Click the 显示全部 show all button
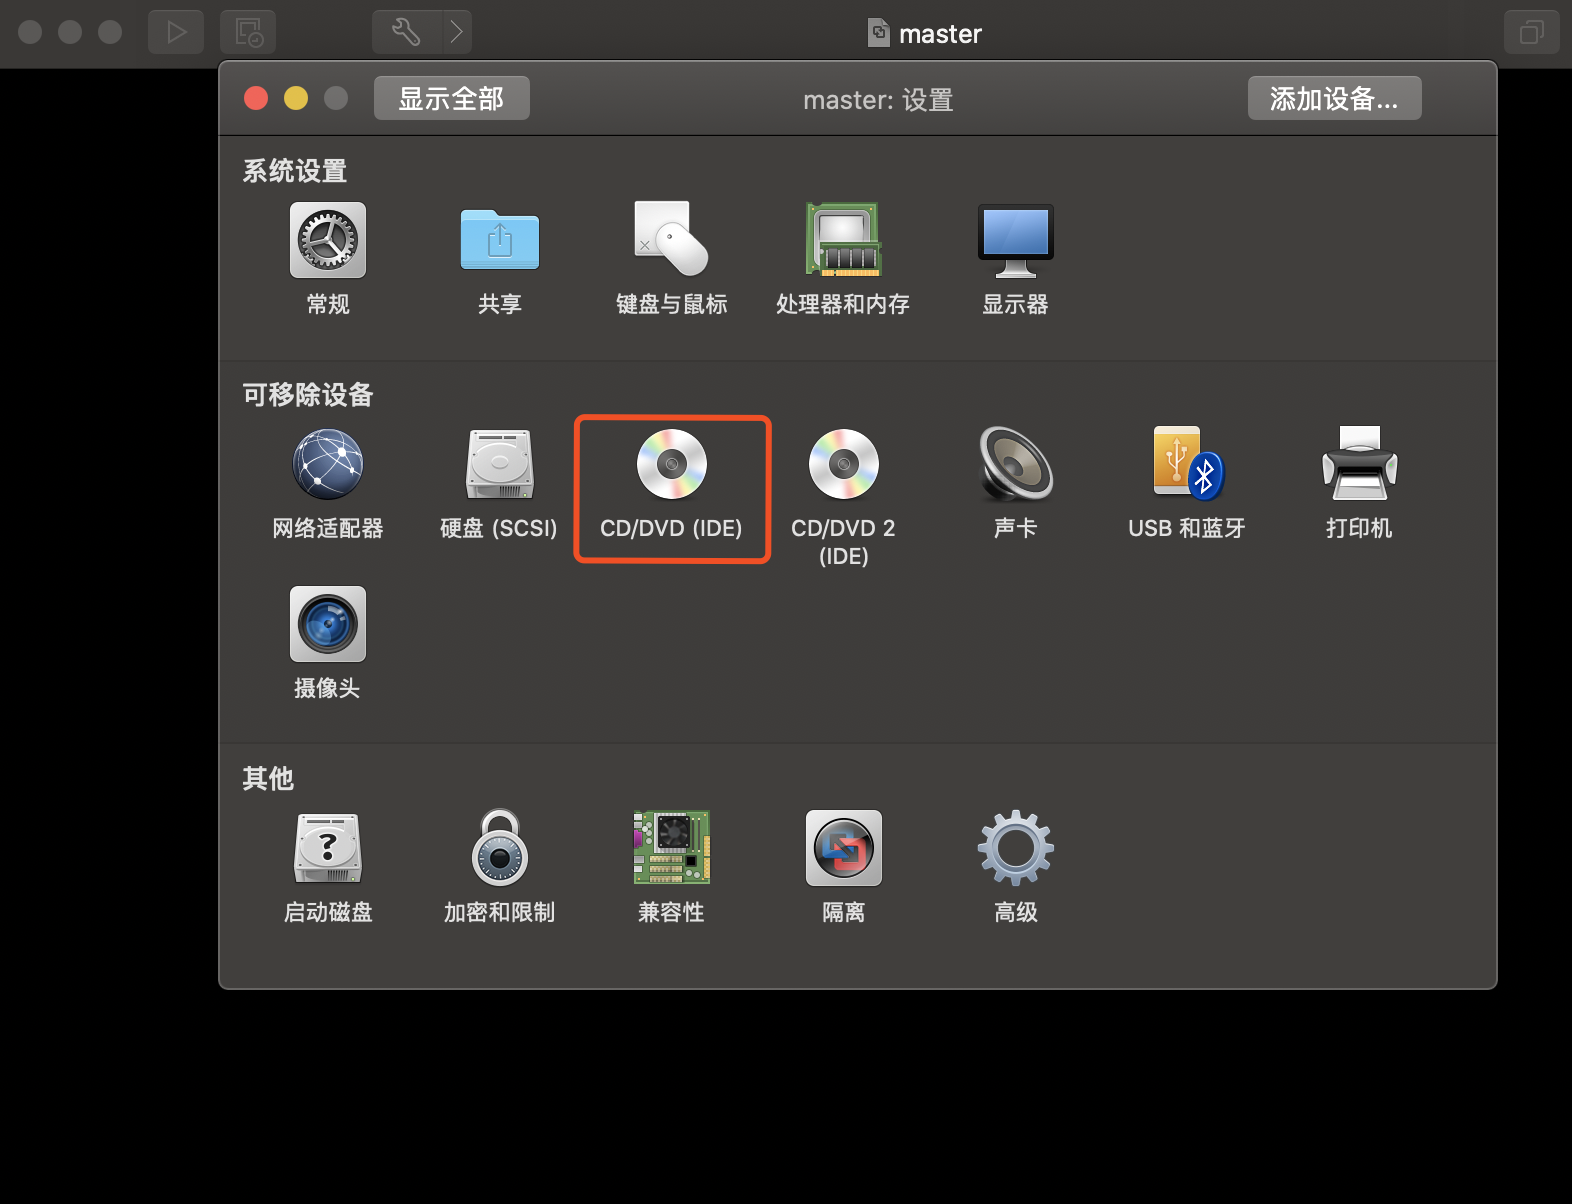Image resolution: width=1572 pixels, height=1204 pixels. (452, 98)
